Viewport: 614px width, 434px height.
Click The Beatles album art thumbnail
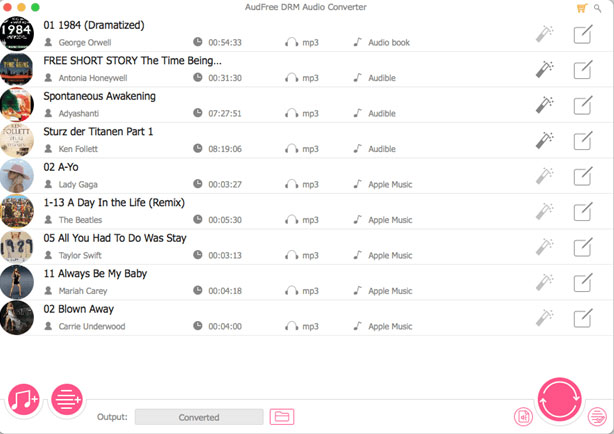(x=17, y=211)
